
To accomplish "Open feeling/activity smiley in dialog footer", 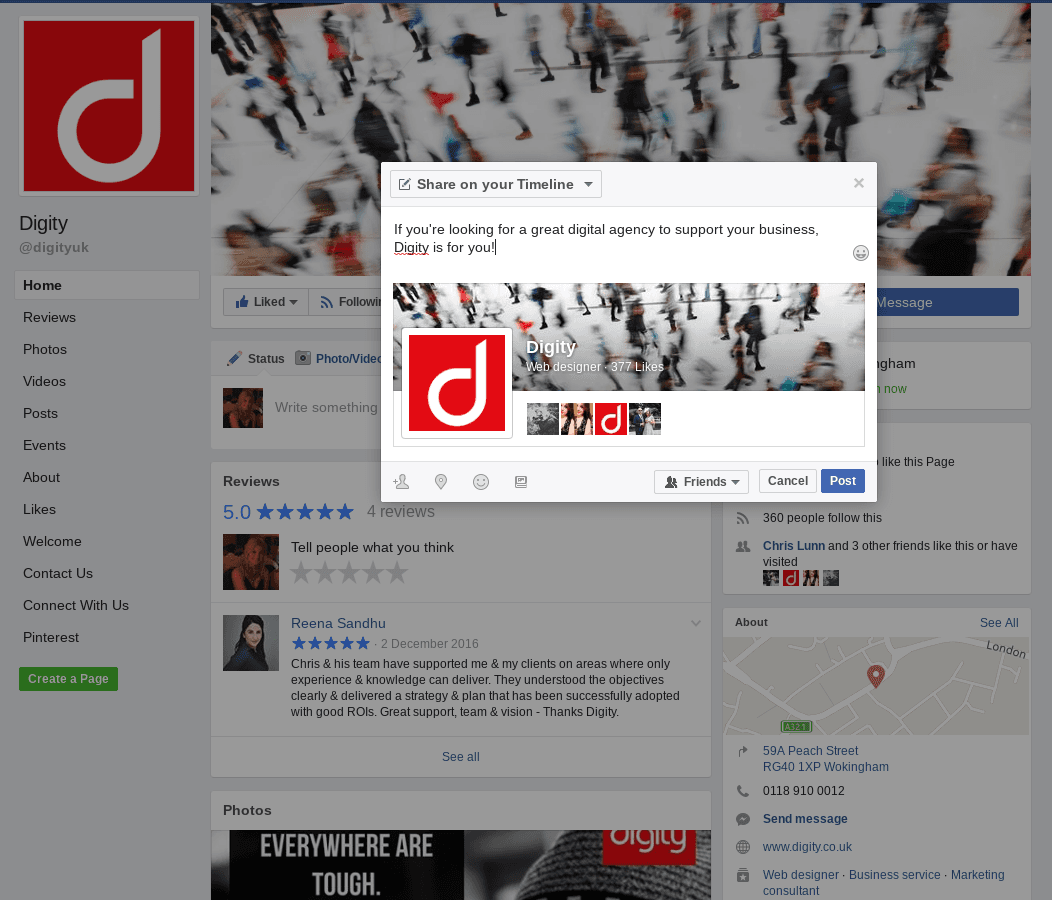I will tap(481, 481).
